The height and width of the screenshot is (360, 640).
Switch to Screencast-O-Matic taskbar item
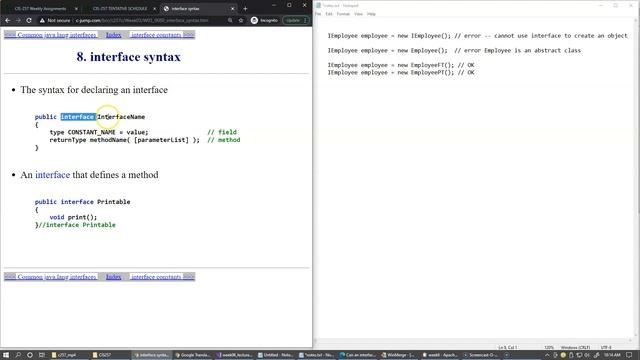coord(481,355)
